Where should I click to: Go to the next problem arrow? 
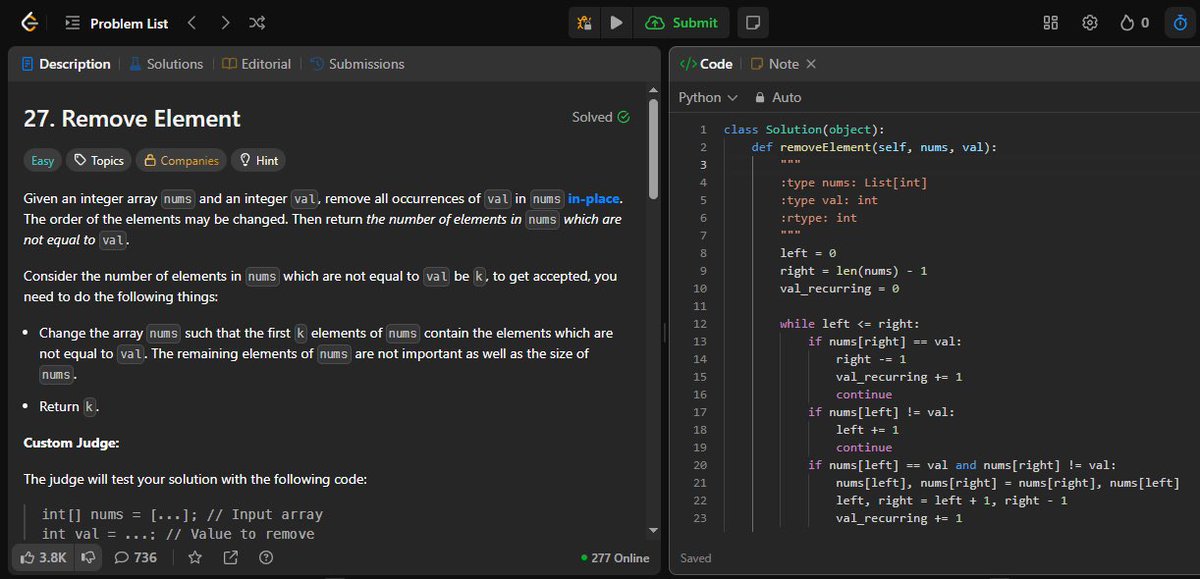point(225,22)
